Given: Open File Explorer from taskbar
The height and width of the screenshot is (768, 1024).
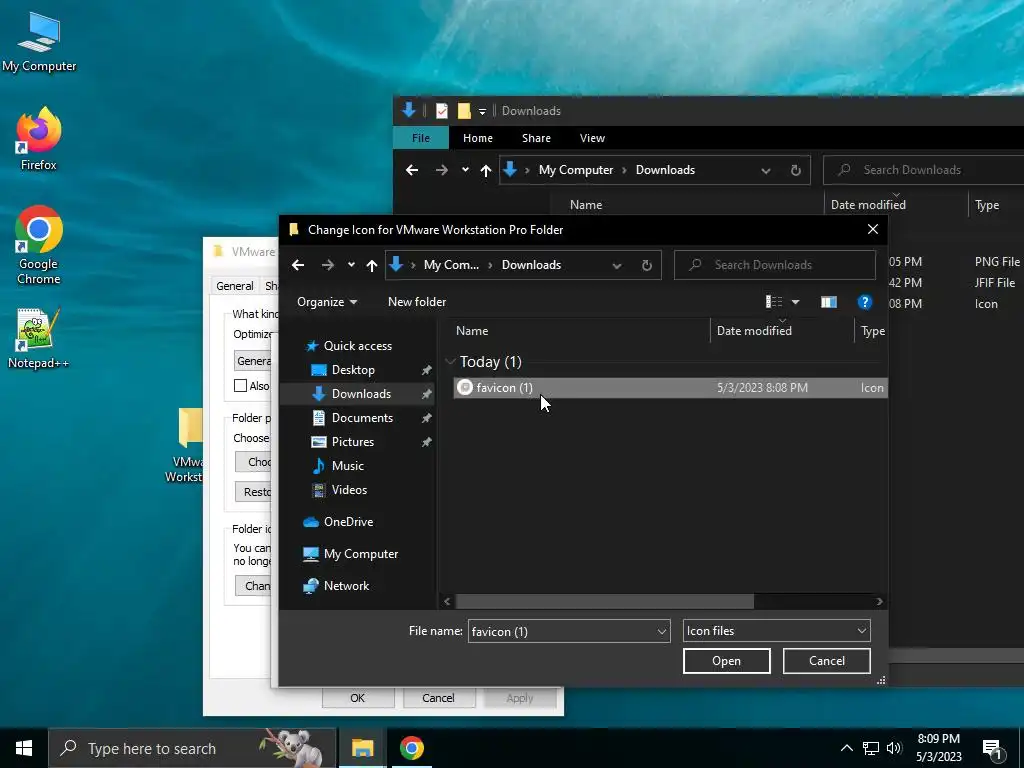Looking at the screenshot, I should tap(362, 748).
